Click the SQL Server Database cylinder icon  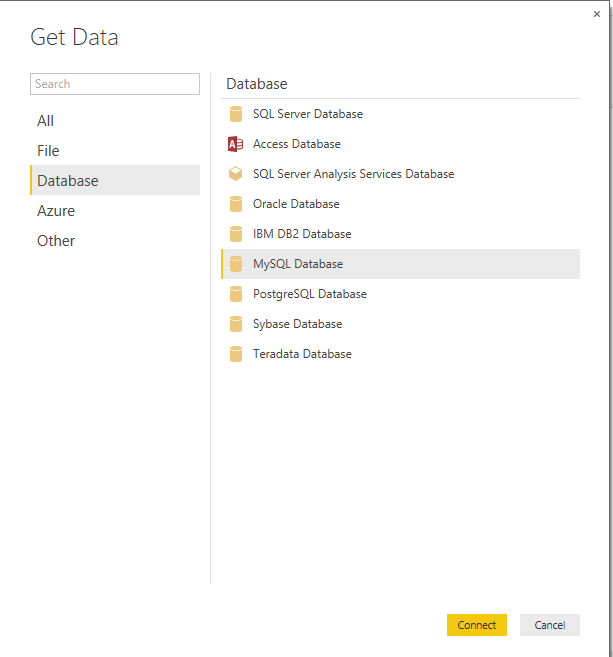click(236, 114)
